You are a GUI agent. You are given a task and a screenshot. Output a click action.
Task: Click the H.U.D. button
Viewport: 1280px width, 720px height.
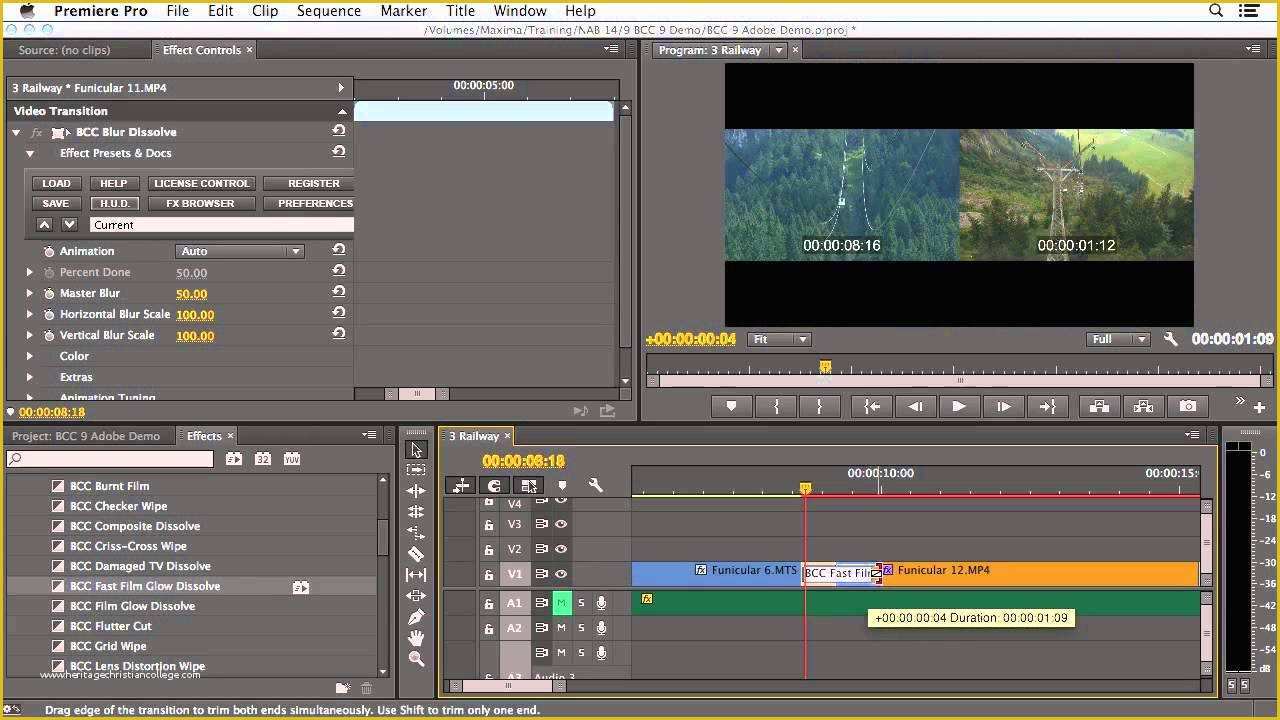[x=114, y=203]
